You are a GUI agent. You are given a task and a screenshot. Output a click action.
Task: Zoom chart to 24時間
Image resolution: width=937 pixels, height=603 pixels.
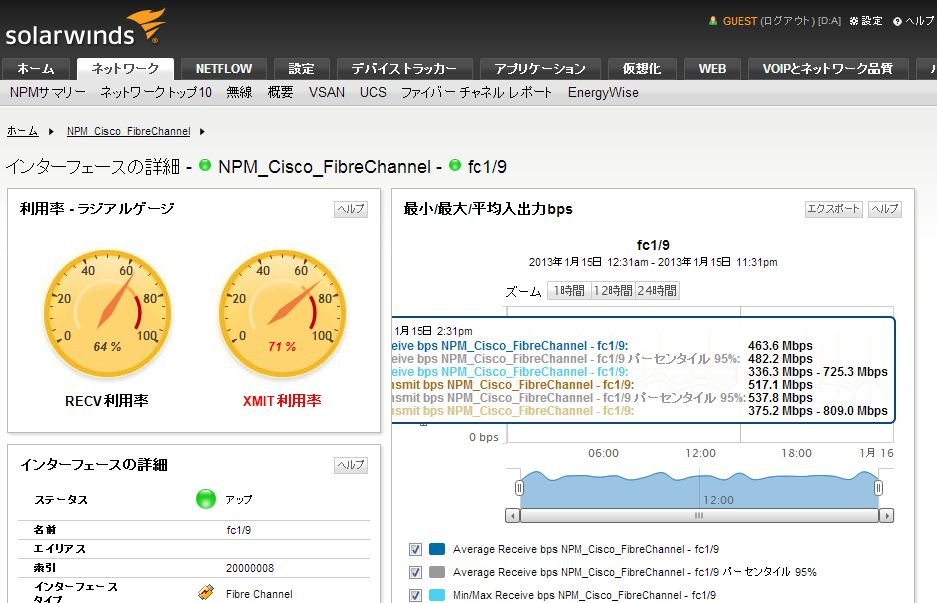tap(657, 291)
